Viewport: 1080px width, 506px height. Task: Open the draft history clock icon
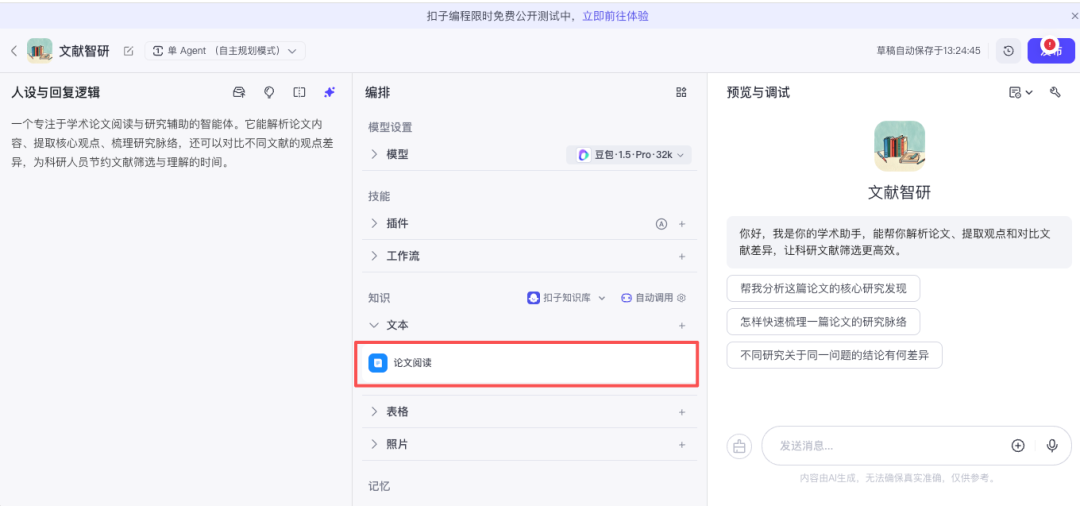point(1008,51)
